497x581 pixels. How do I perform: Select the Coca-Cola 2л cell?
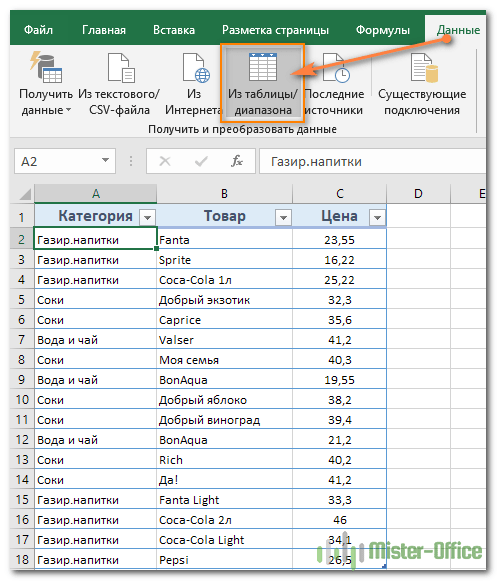pos(224,520)
